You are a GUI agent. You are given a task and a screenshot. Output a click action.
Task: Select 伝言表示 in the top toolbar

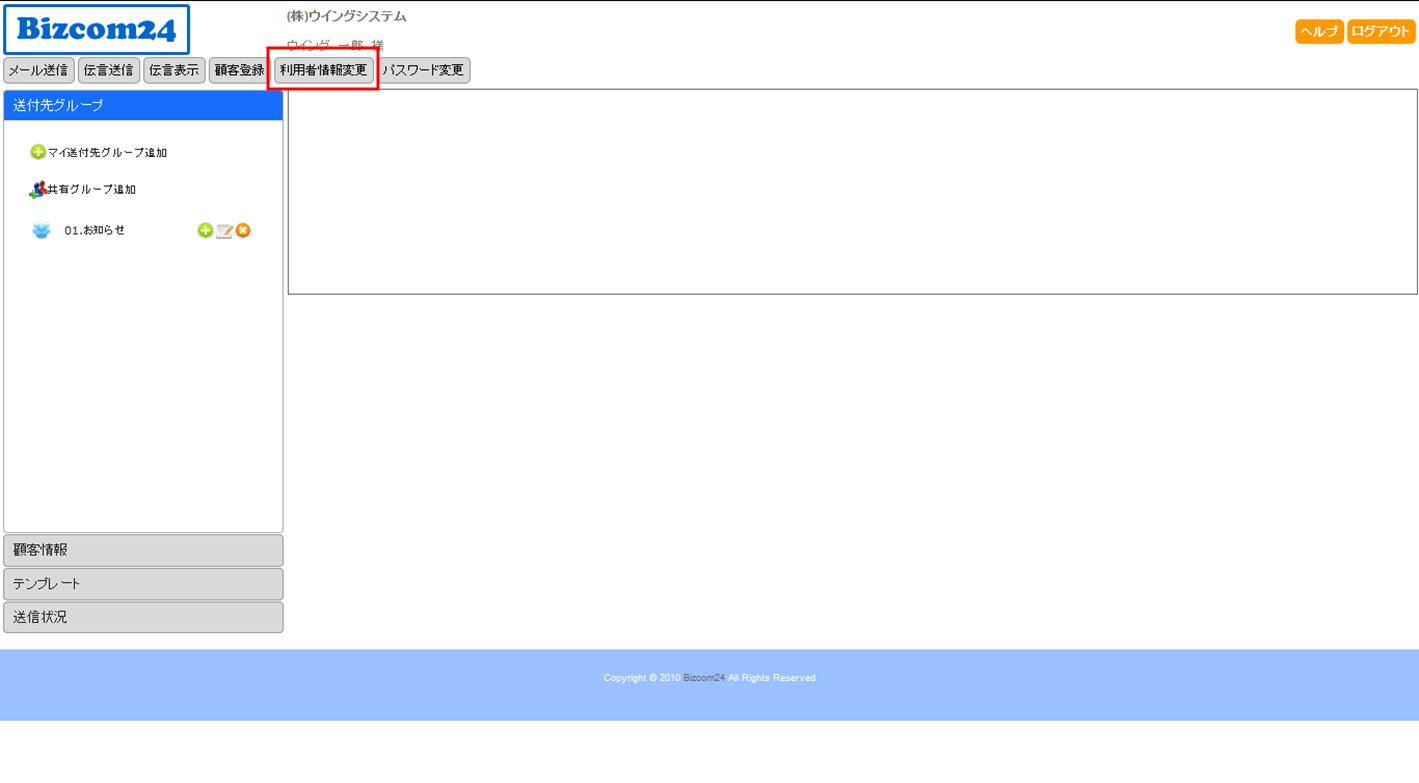(x=174, y=70)
